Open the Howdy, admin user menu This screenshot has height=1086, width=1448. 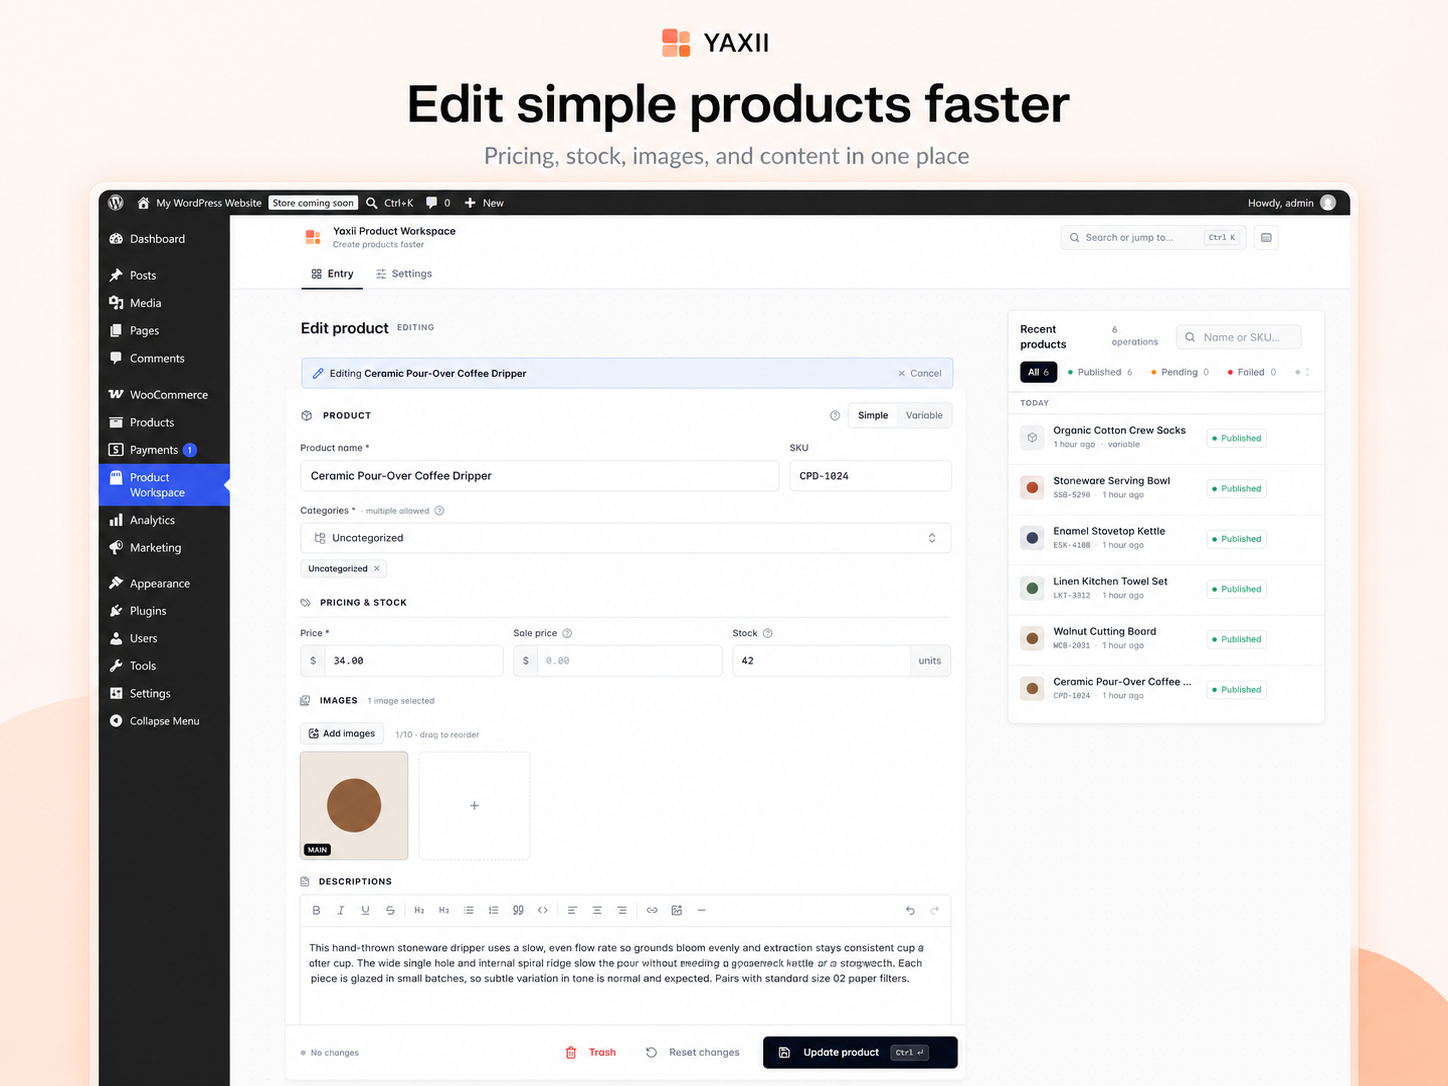click(x=1291, y=202)
